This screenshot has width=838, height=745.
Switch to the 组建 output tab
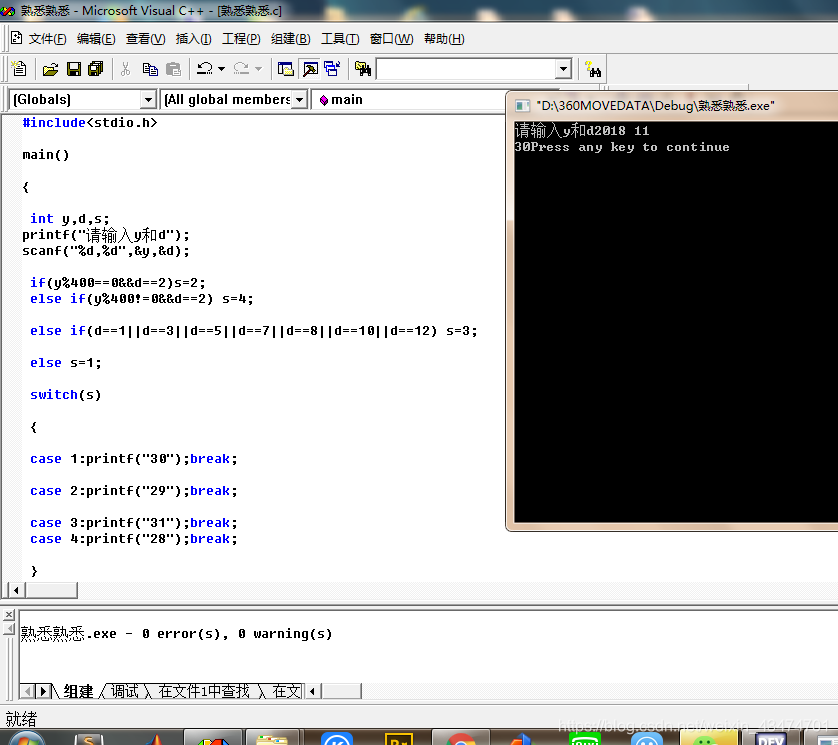click(78, 692)
